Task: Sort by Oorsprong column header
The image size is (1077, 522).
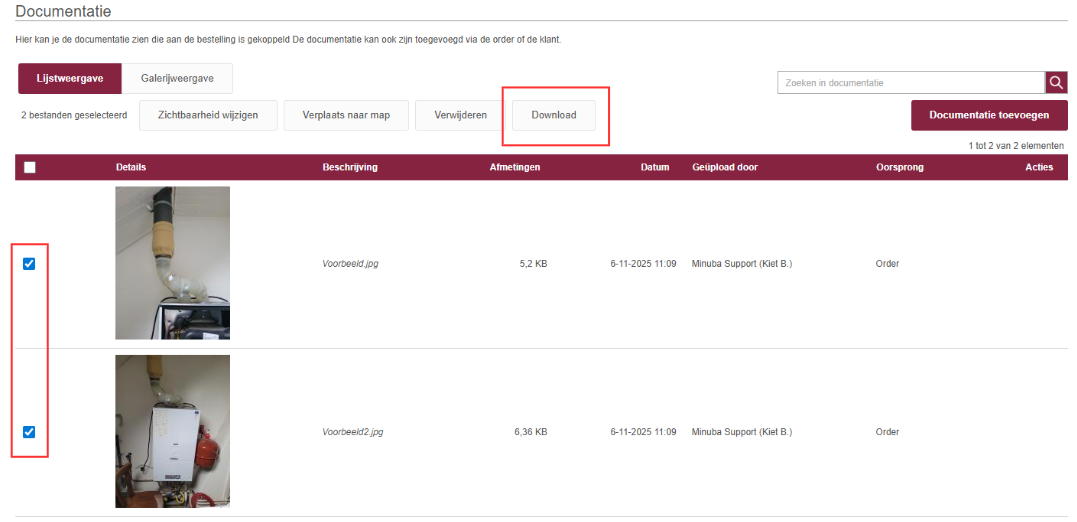Action: tap(899, 167)
